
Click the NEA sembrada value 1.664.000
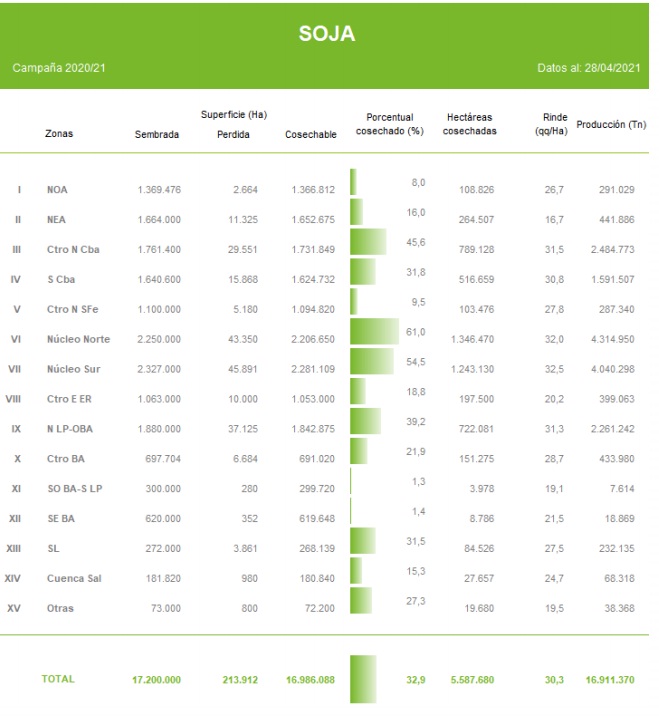click(x=158, y=220)
